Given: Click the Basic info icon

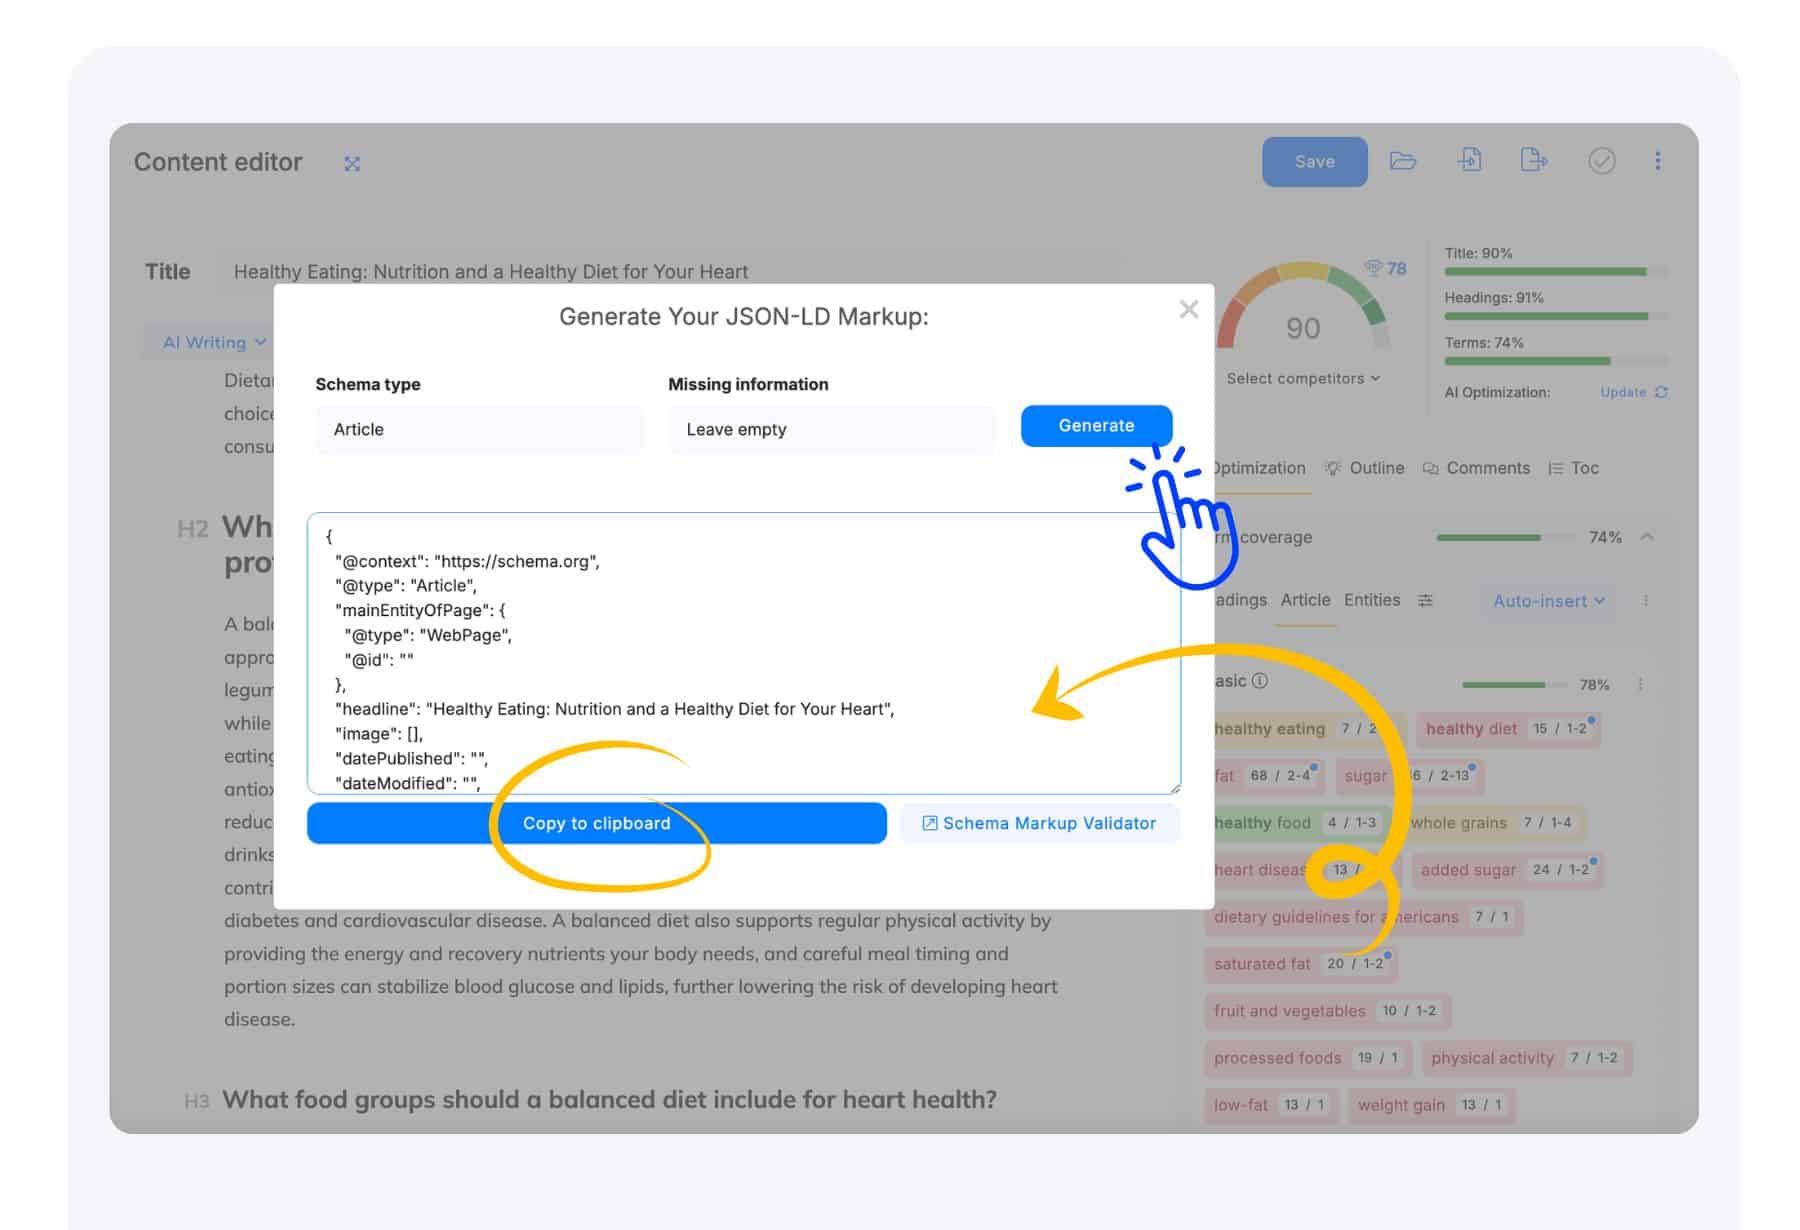Looking at the screenshot, I should (1260, 681).
